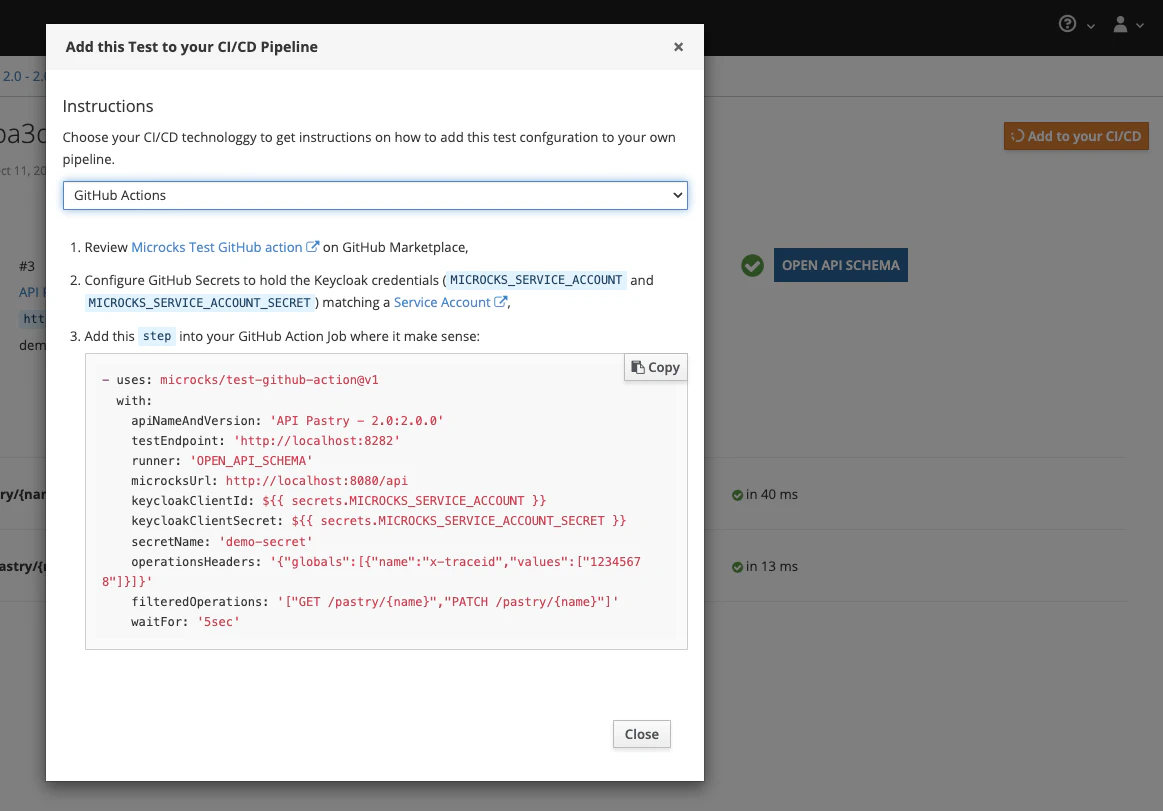Expand the chevron next to help icon

(x=1090, y=25)
